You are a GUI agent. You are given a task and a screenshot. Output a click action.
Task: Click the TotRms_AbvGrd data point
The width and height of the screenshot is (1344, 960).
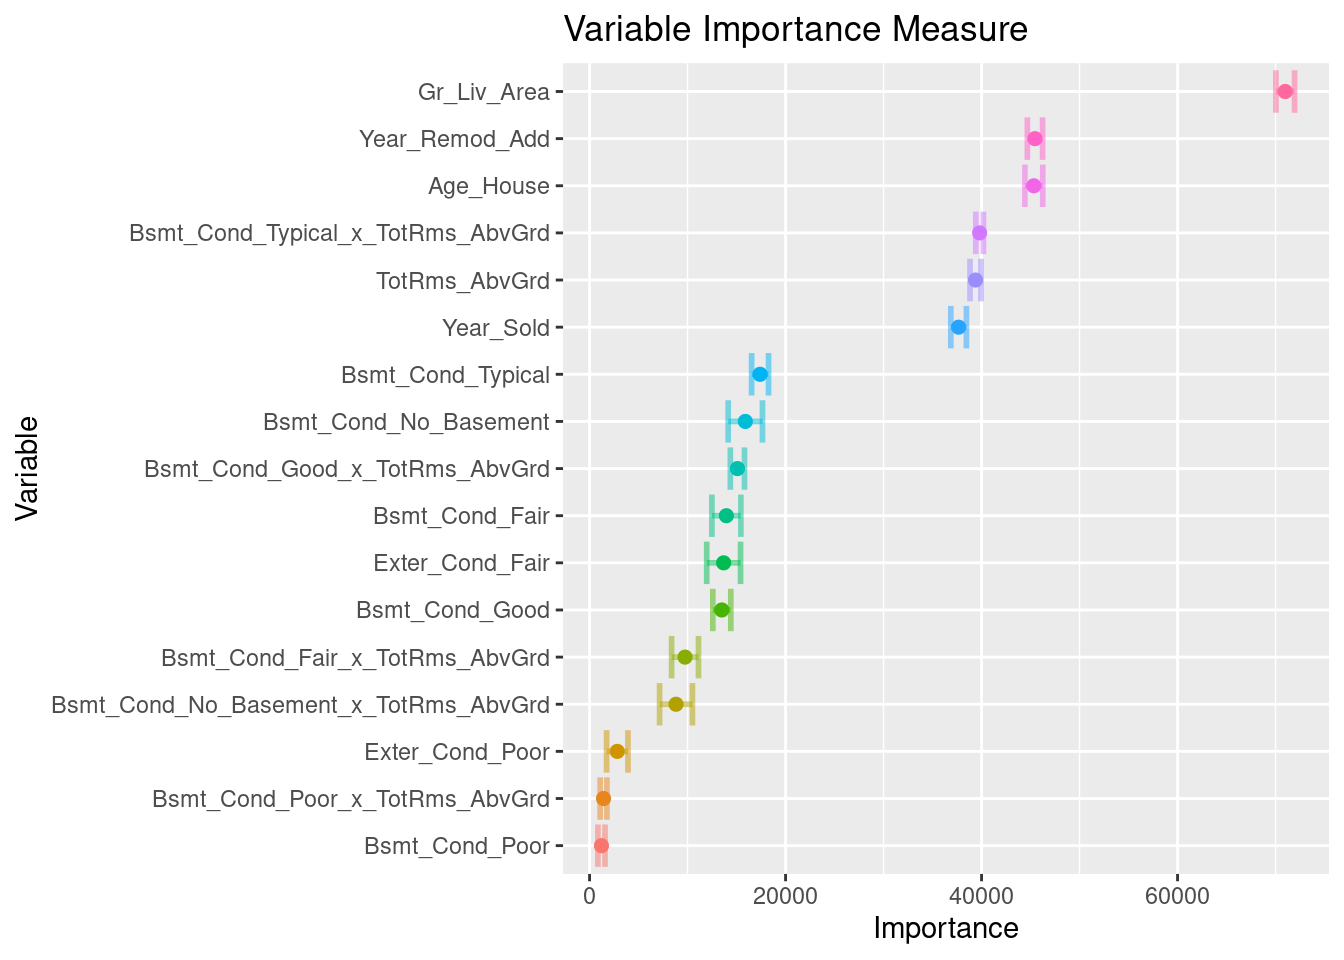[x=975, y=280]
